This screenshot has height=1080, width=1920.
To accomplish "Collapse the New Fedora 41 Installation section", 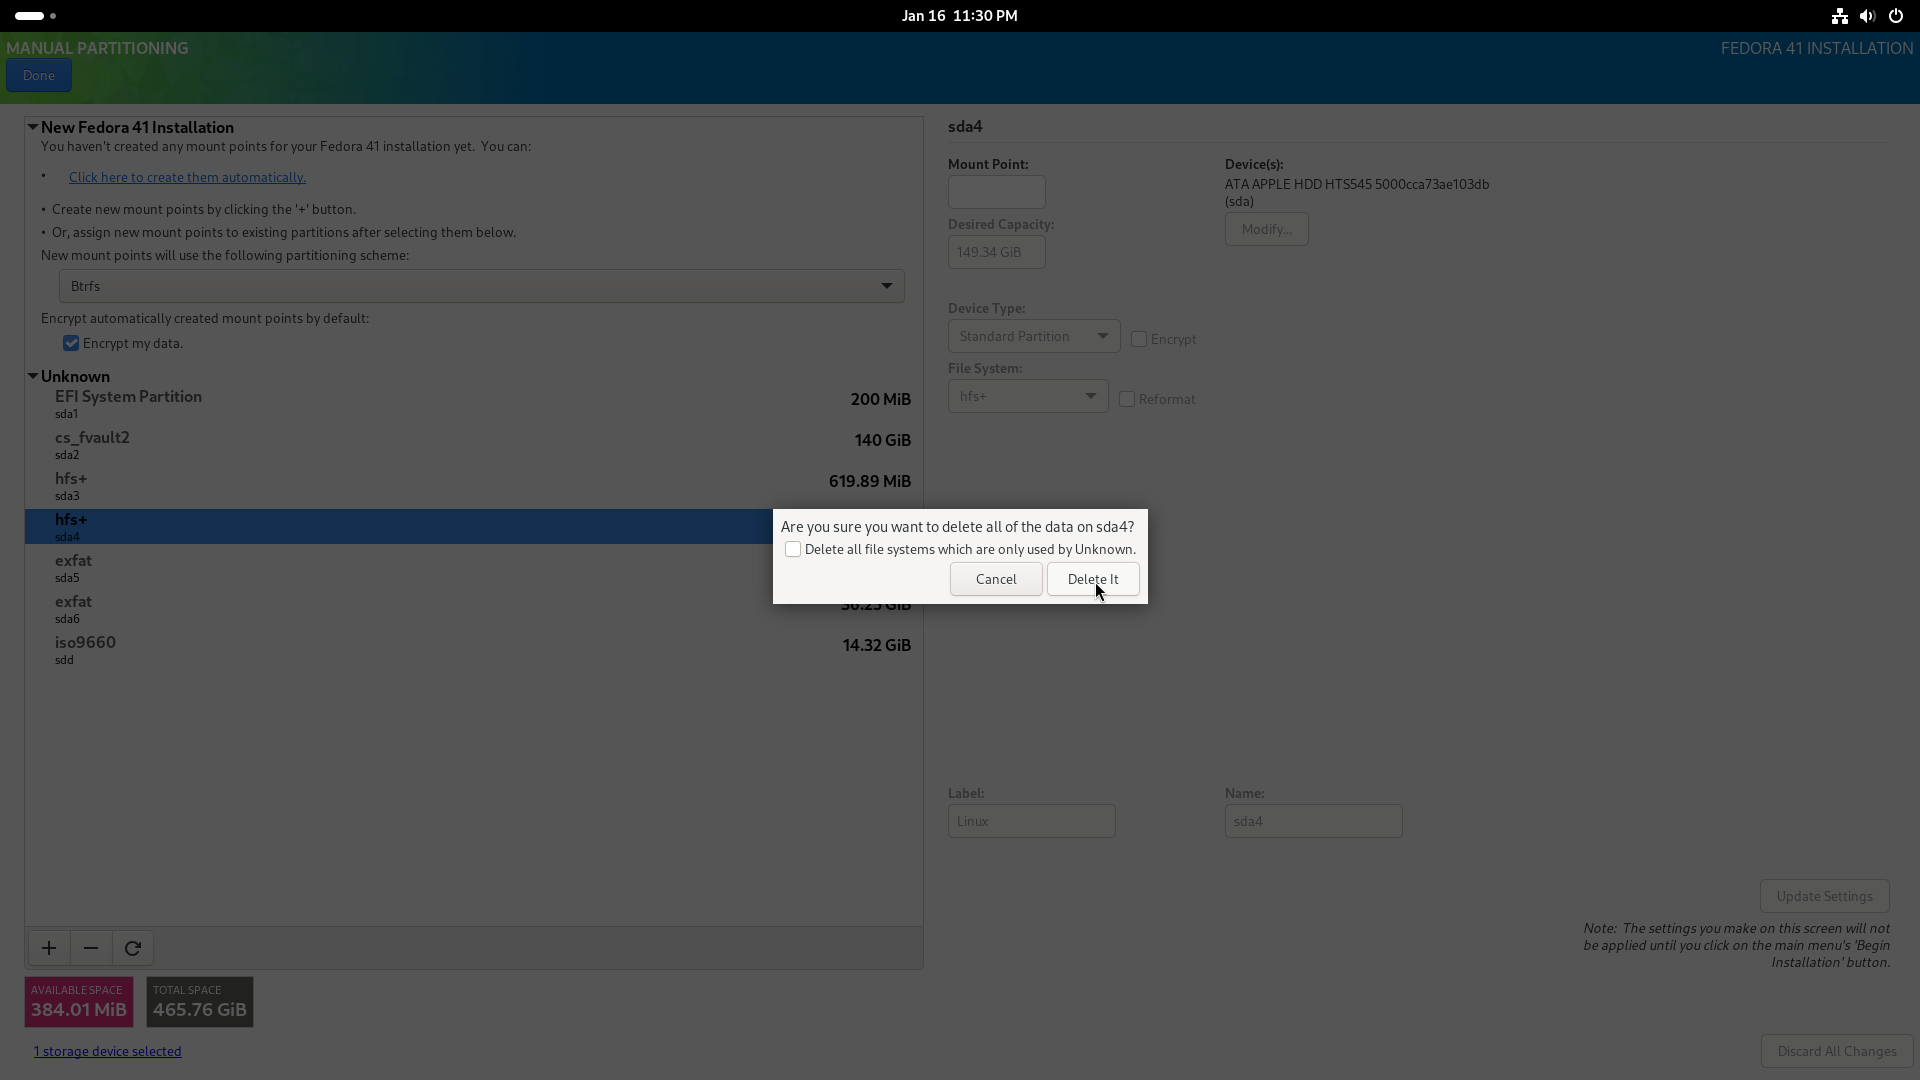I will [x=33, y=127].
